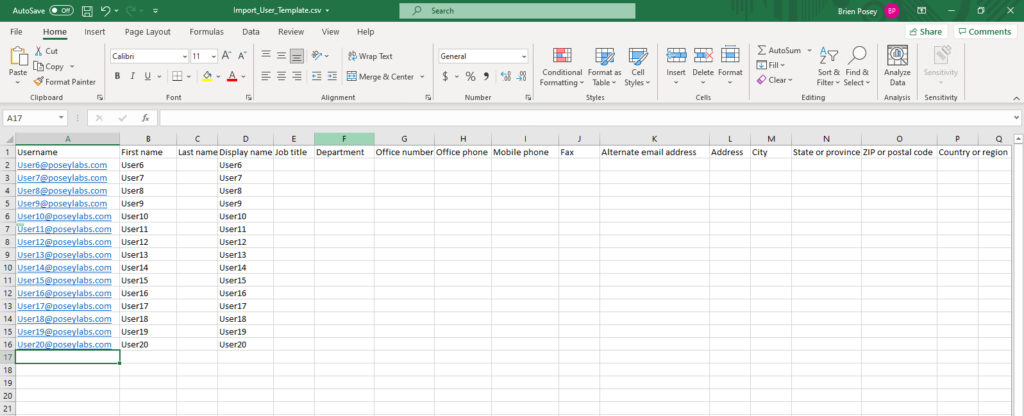
Task: Open Find & Select menu
Action: coord(856,67)
